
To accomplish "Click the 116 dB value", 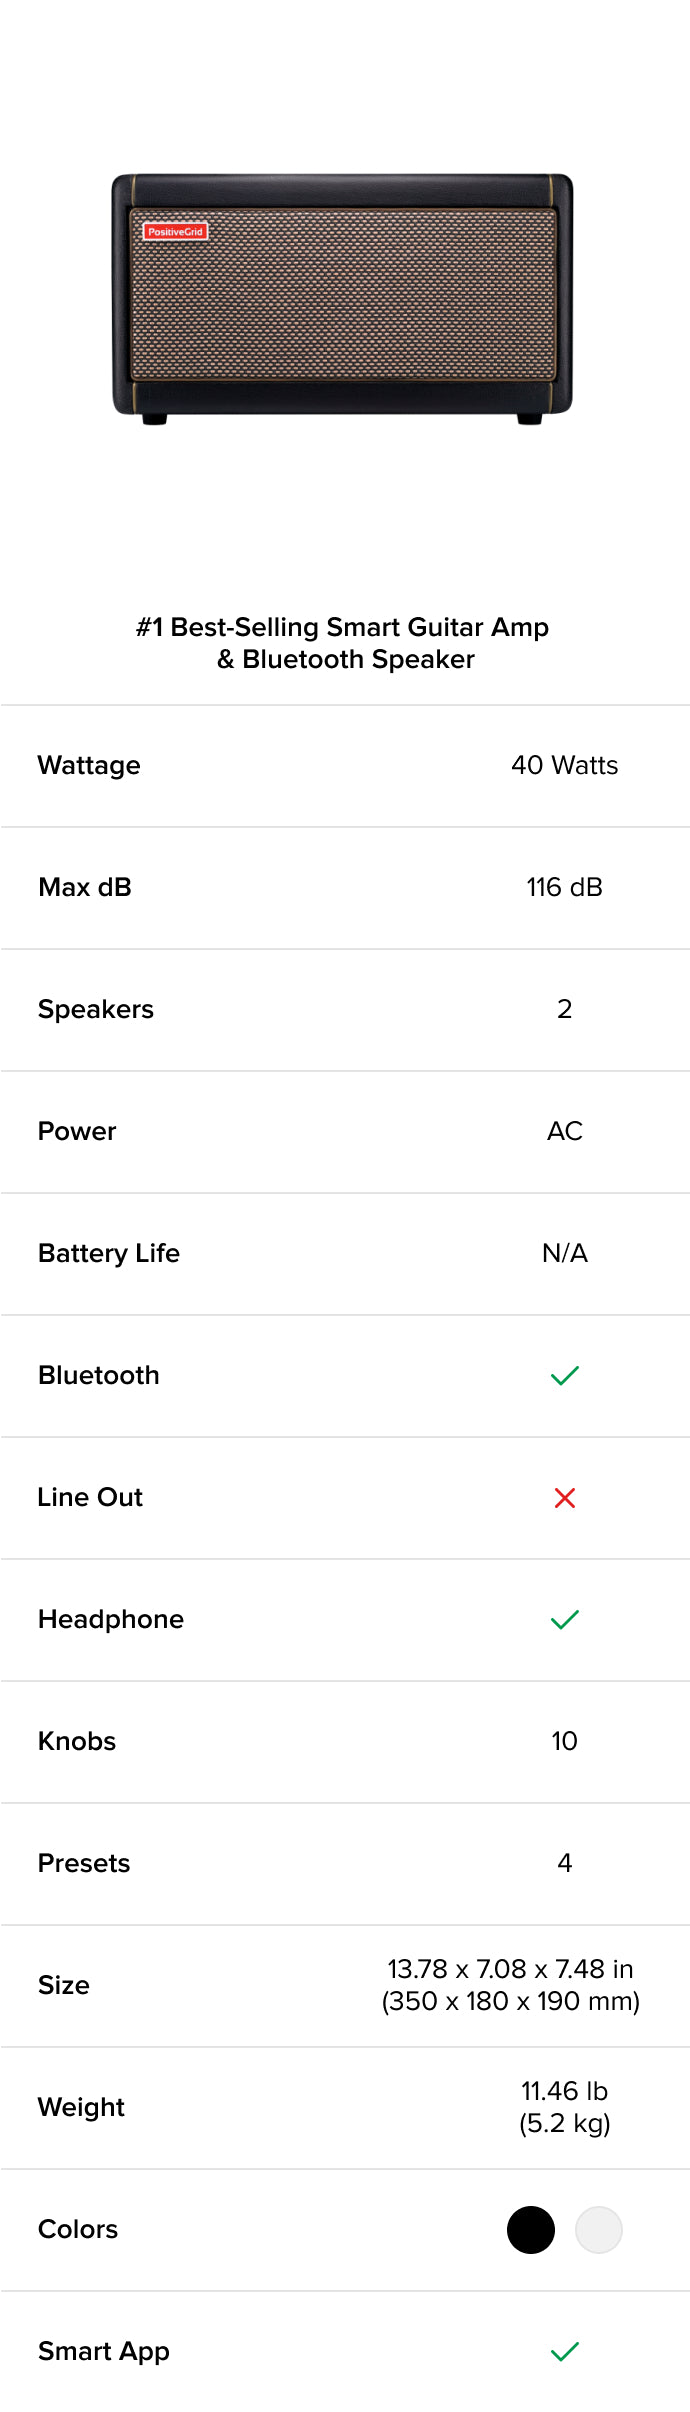I will click(x=565, y=887).
